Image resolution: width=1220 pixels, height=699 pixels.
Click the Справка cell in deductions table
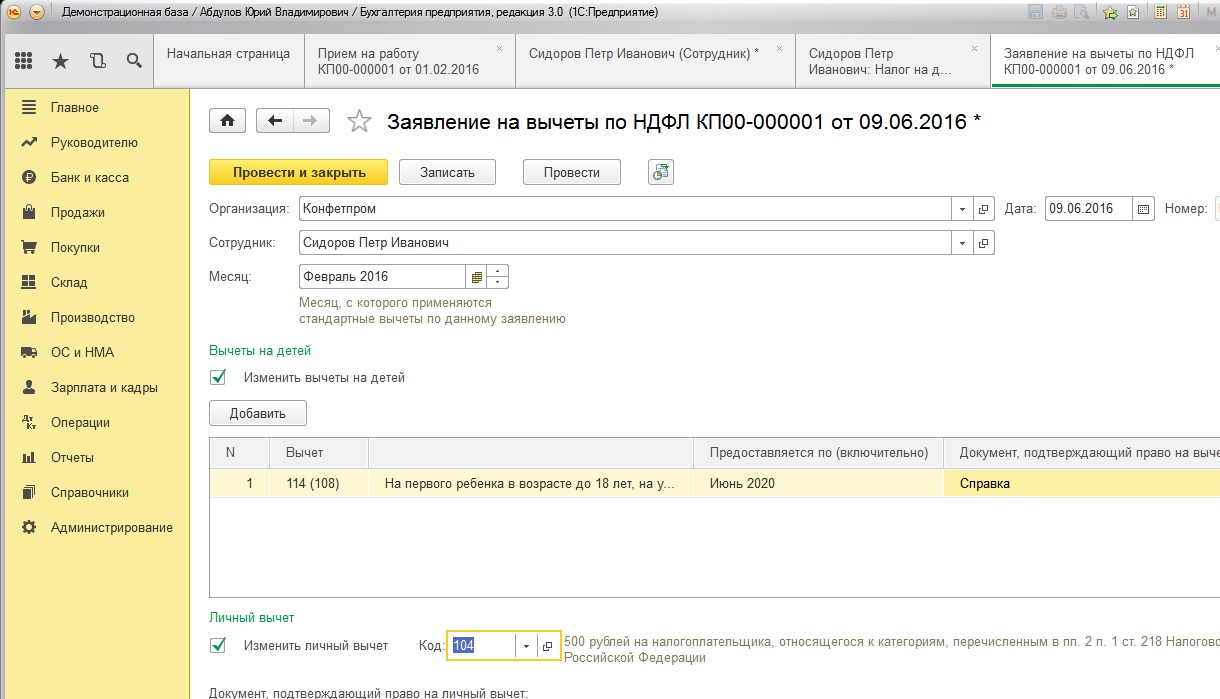pyautogui.click(x=1082, y=483)
